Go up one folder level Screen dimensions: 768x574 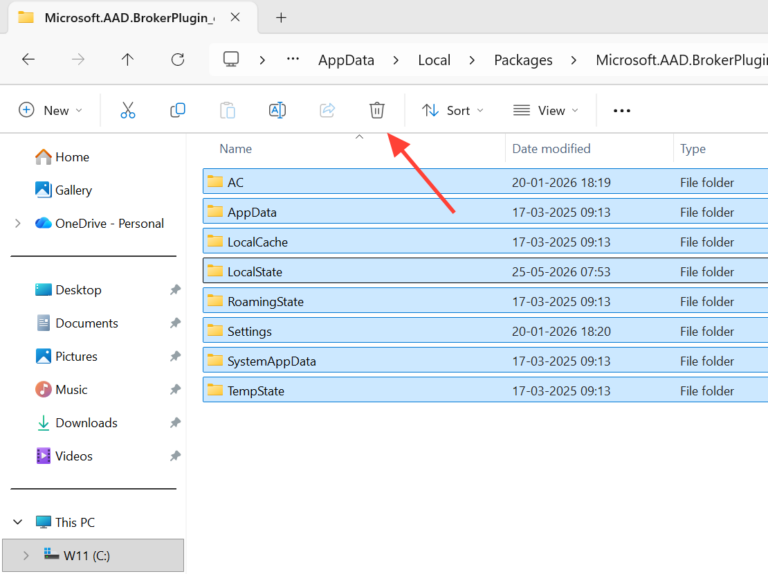(x=127, y=60)
